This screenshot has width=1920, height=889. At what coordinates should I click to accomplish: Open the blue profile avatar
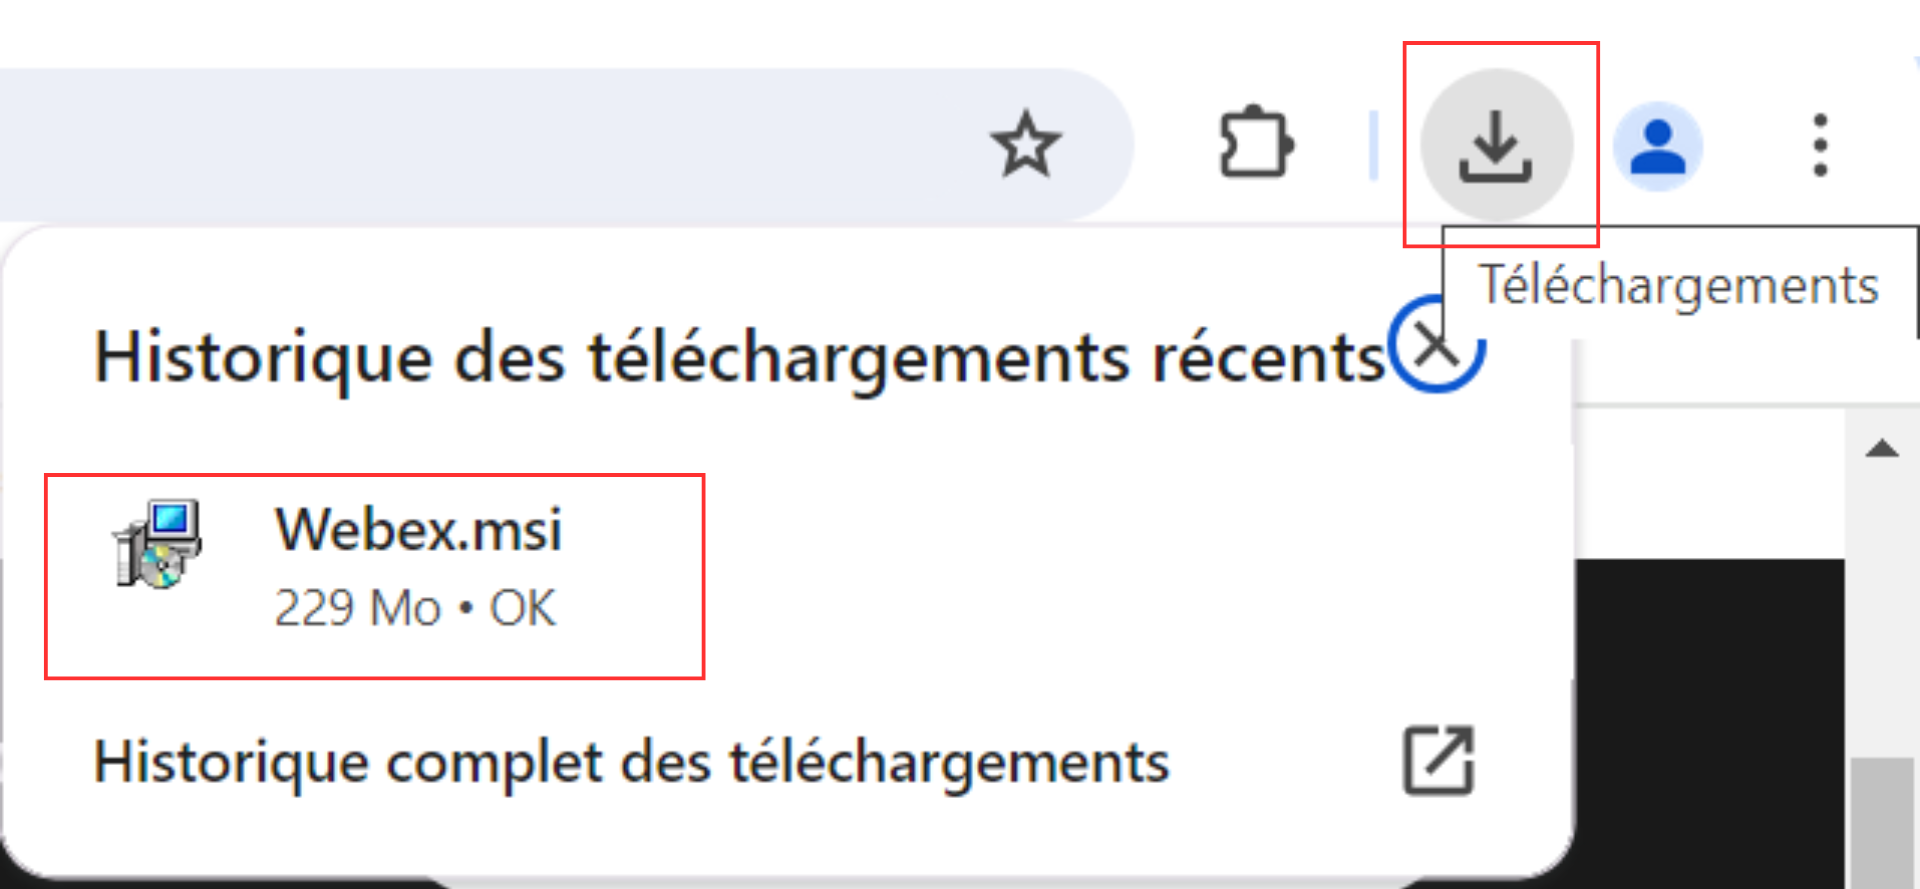(x=1658, y=146)
